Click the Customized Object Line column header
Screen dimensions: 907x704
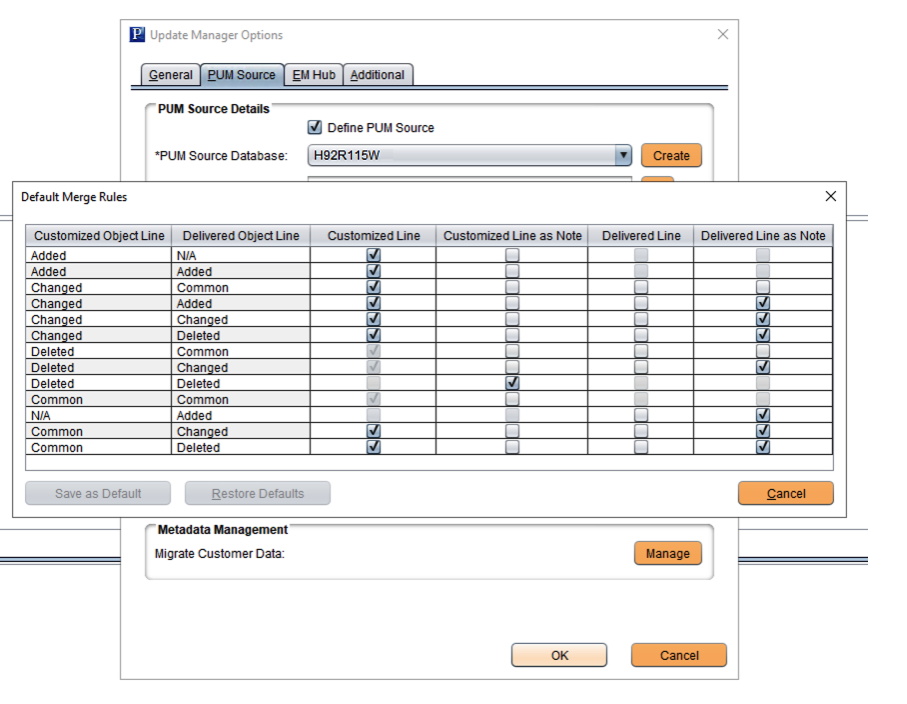(x=98, y=236)
